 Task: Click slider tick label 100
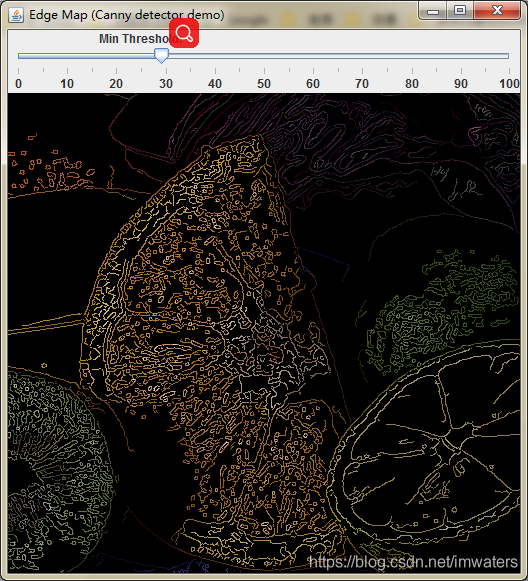[509, 84]
